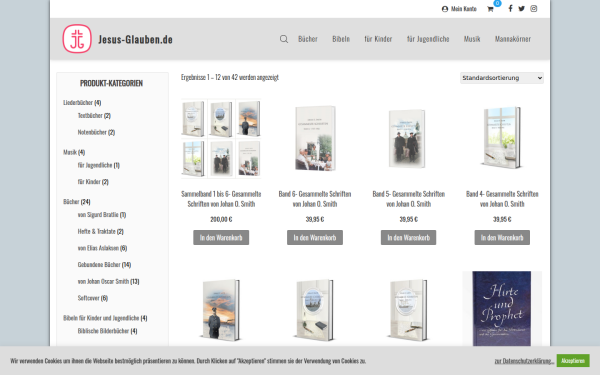Click the Jesus-Glauben.de logo icon

pos(77,39)
